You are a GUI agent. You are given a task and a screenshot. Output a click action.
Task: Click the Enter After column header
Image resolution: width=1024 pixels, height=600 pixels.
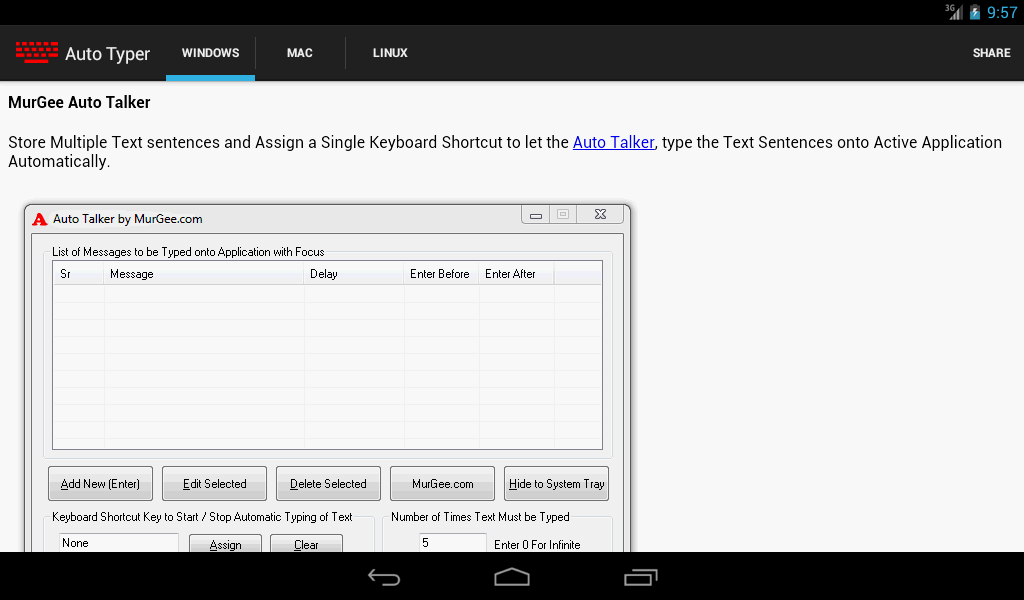pyautogui.click(x=517, y=274)
